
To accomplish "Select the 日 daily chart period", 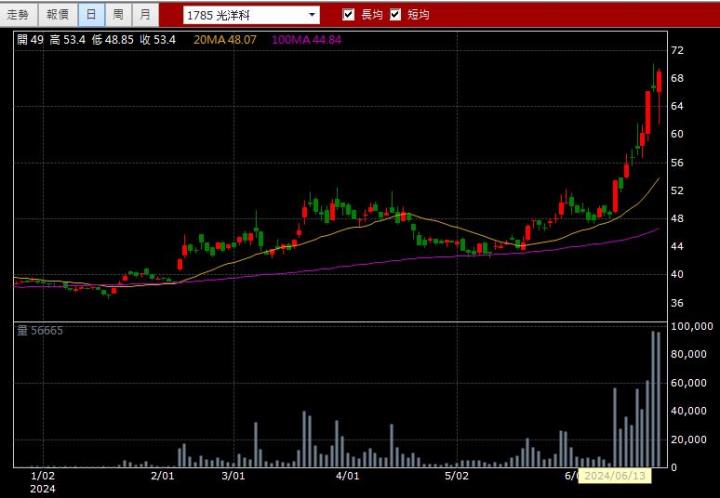I will 91,14.
